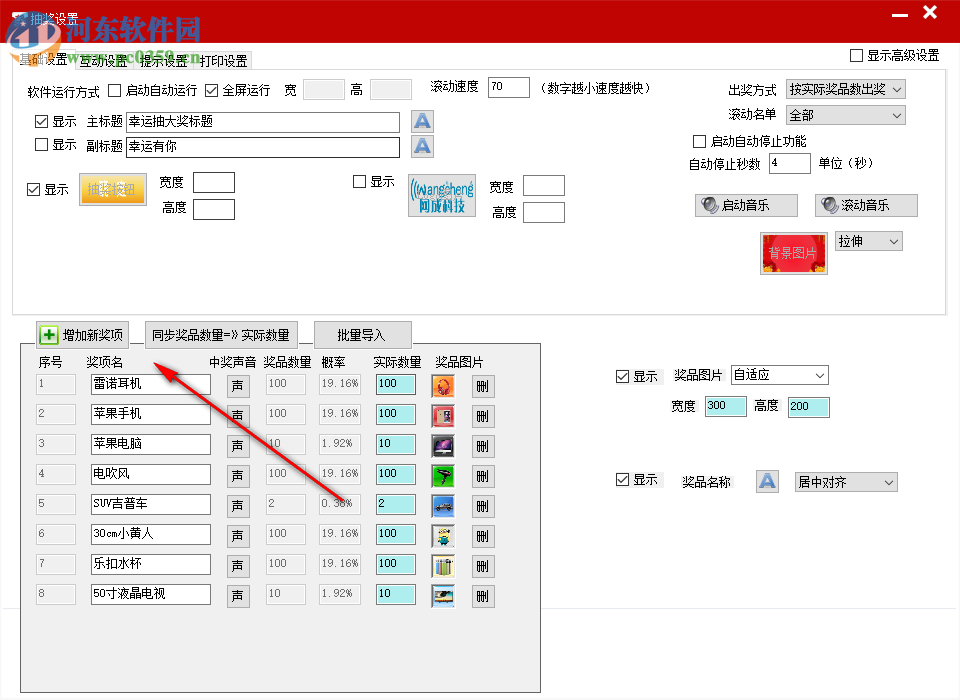960x700 pixels.
Task: Open prize name font settings A icon
Action: (767, 481)
